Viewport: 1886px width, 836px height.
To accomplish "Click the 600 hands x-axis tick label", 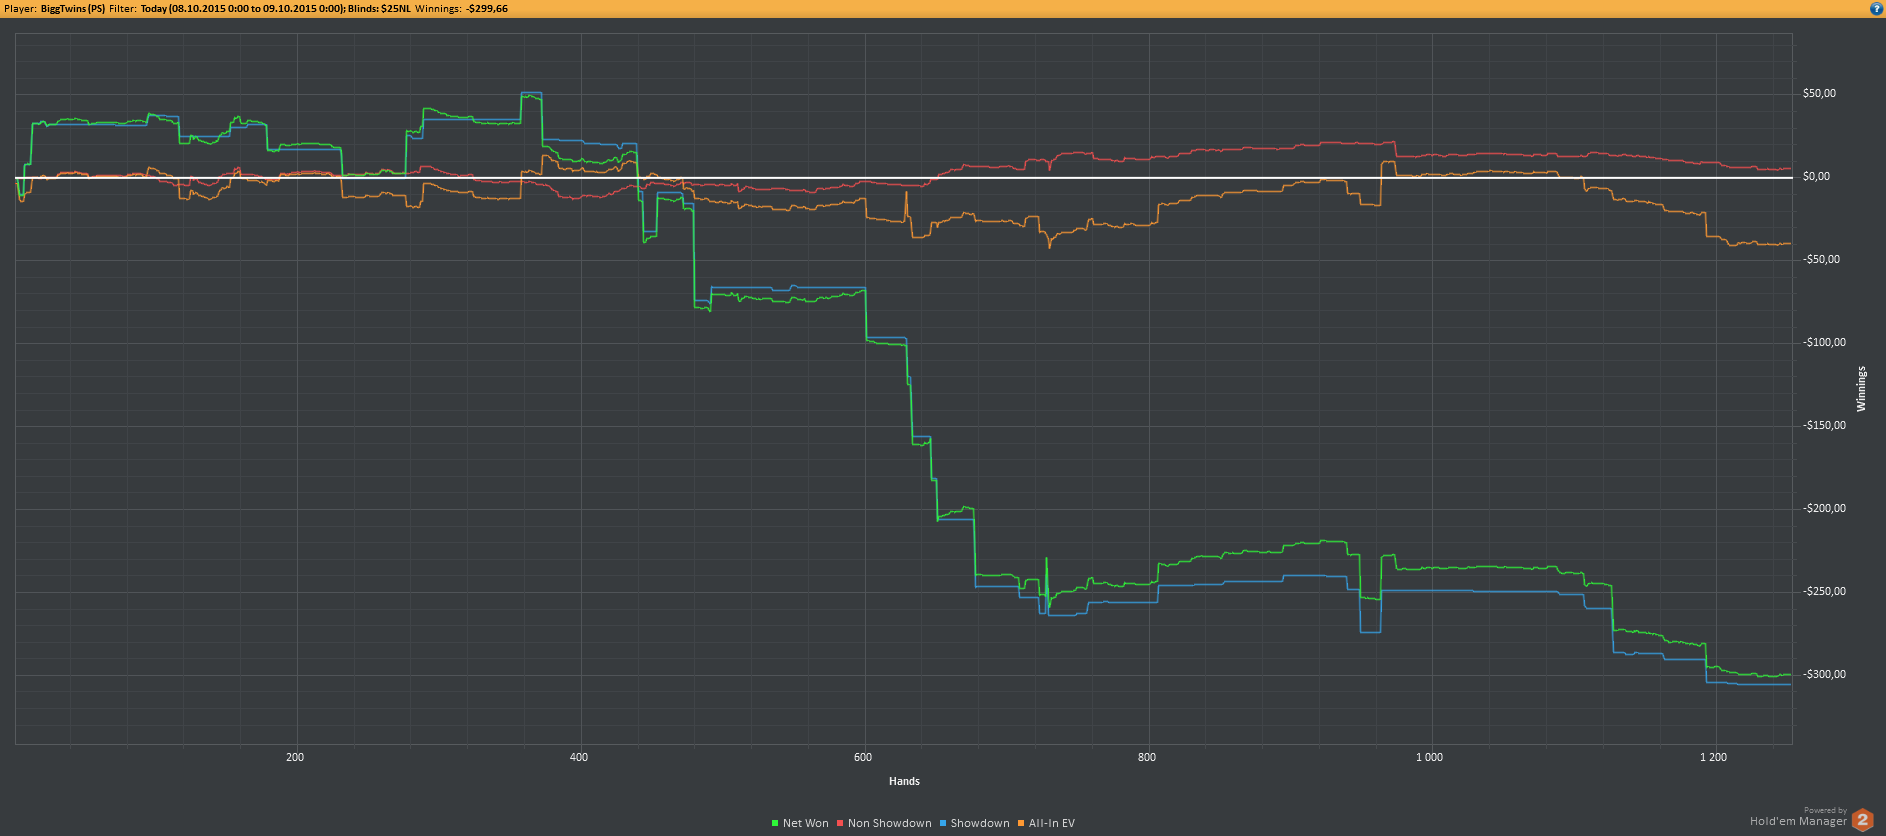I will pyautogui.click(x=863, y=757).
